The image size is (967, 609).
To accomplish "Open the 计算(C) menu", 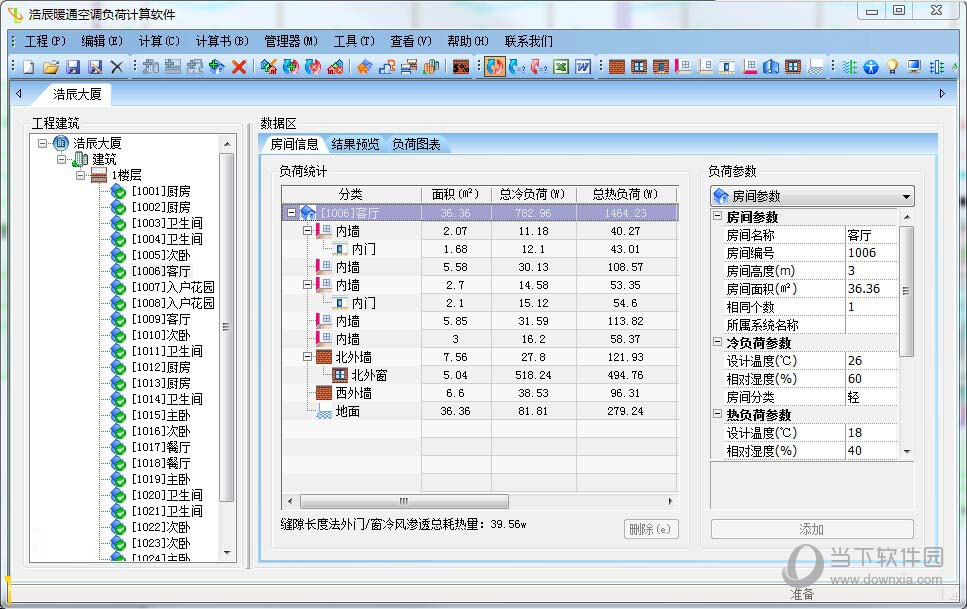I will click(159, 41).
